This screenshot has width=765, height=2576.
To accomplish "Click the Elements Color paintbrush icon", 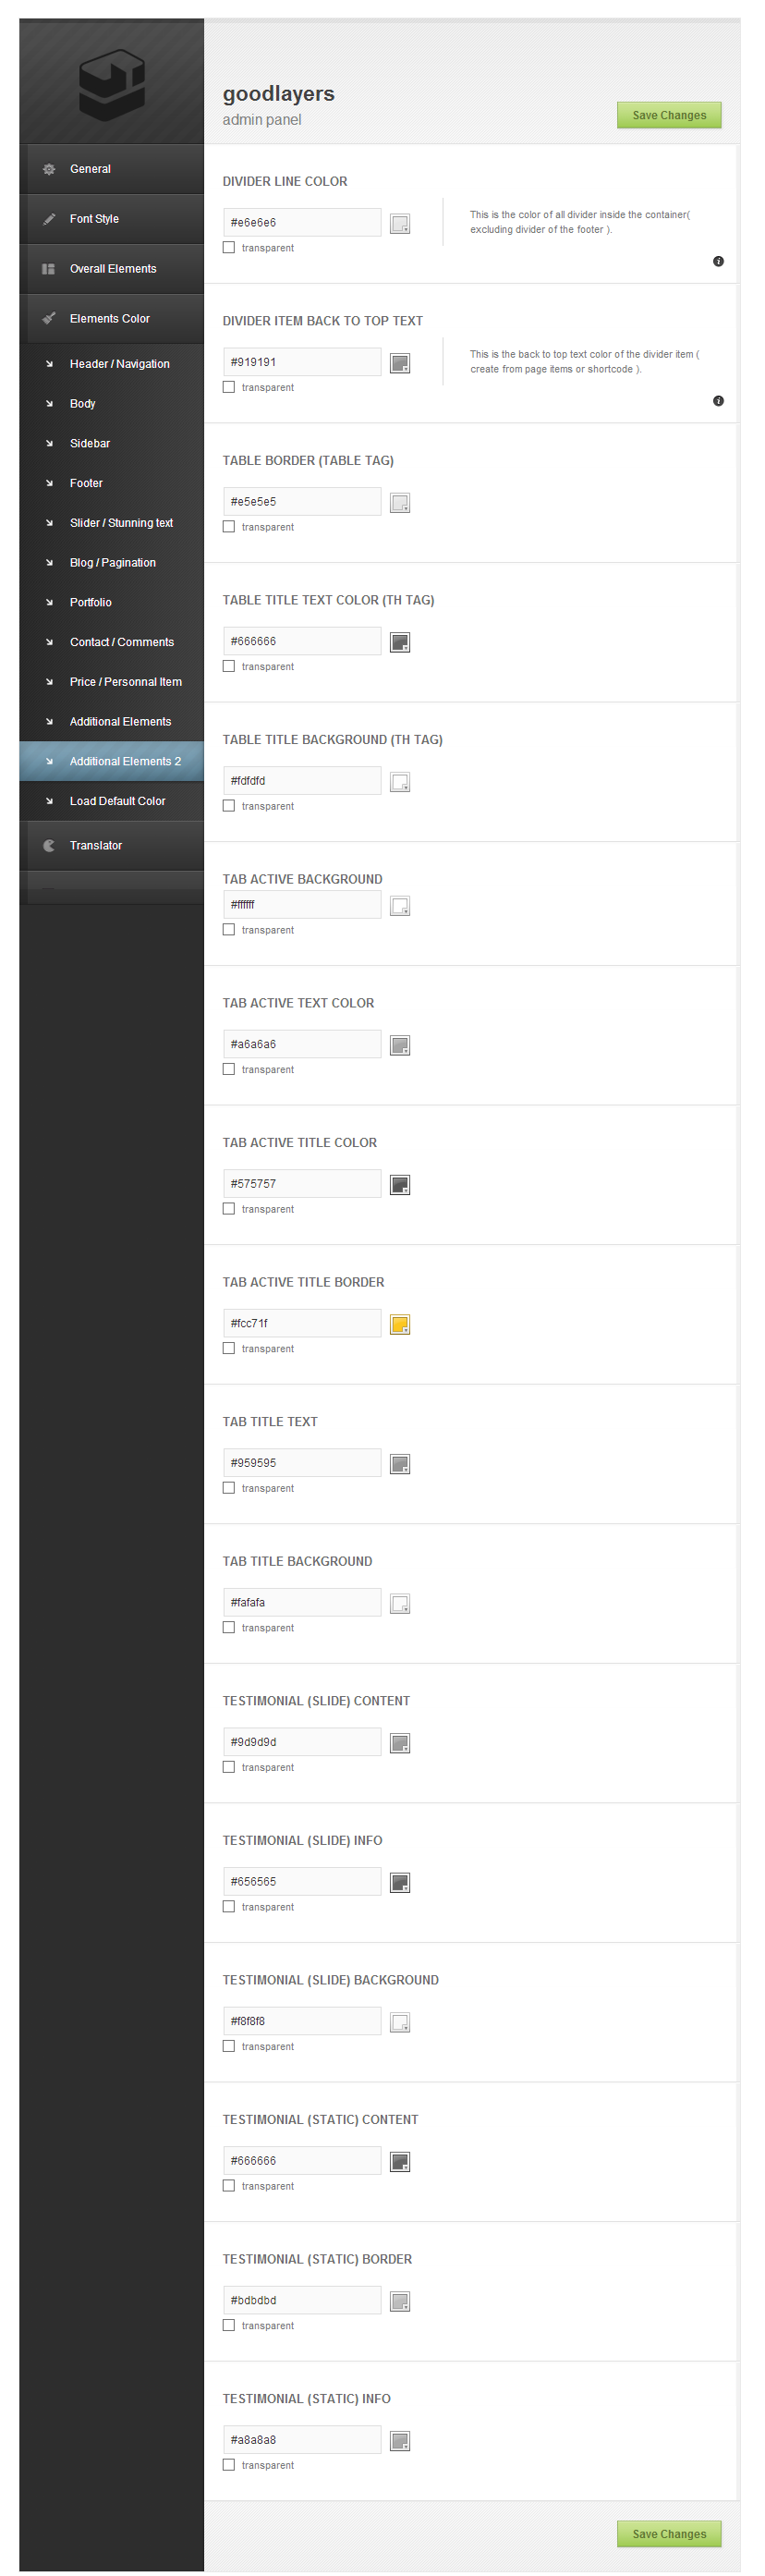I will [x=48, y=319].
